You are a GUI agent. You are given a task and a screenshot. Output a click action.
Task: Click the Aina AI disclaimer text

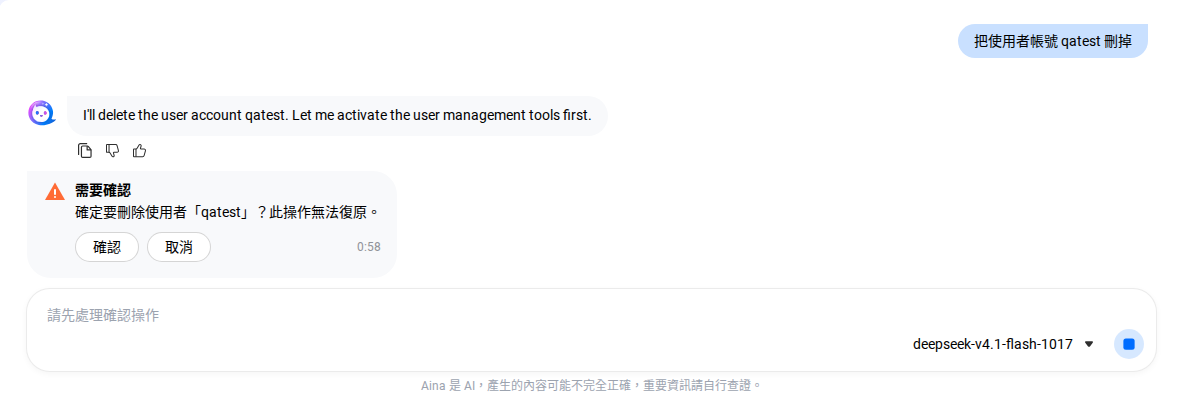coord(591,386)
